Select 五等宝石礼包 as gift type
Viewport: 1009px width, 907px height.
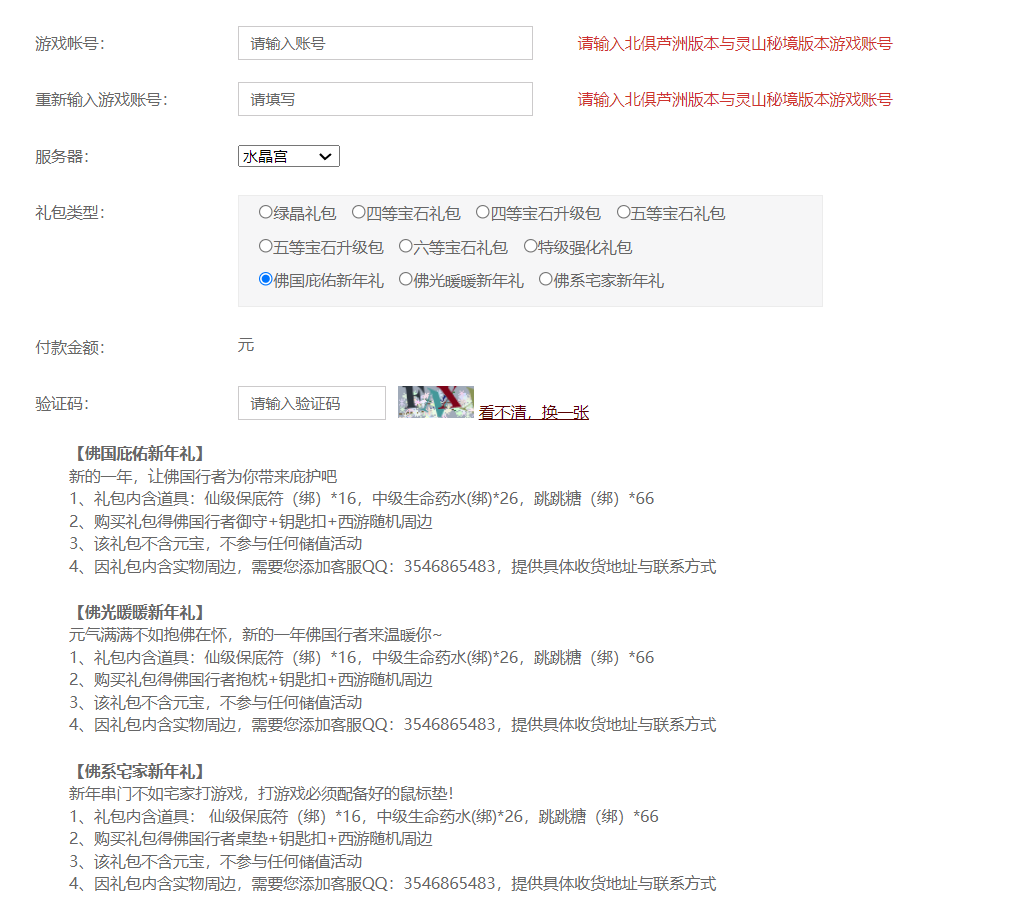coord(624,212)
